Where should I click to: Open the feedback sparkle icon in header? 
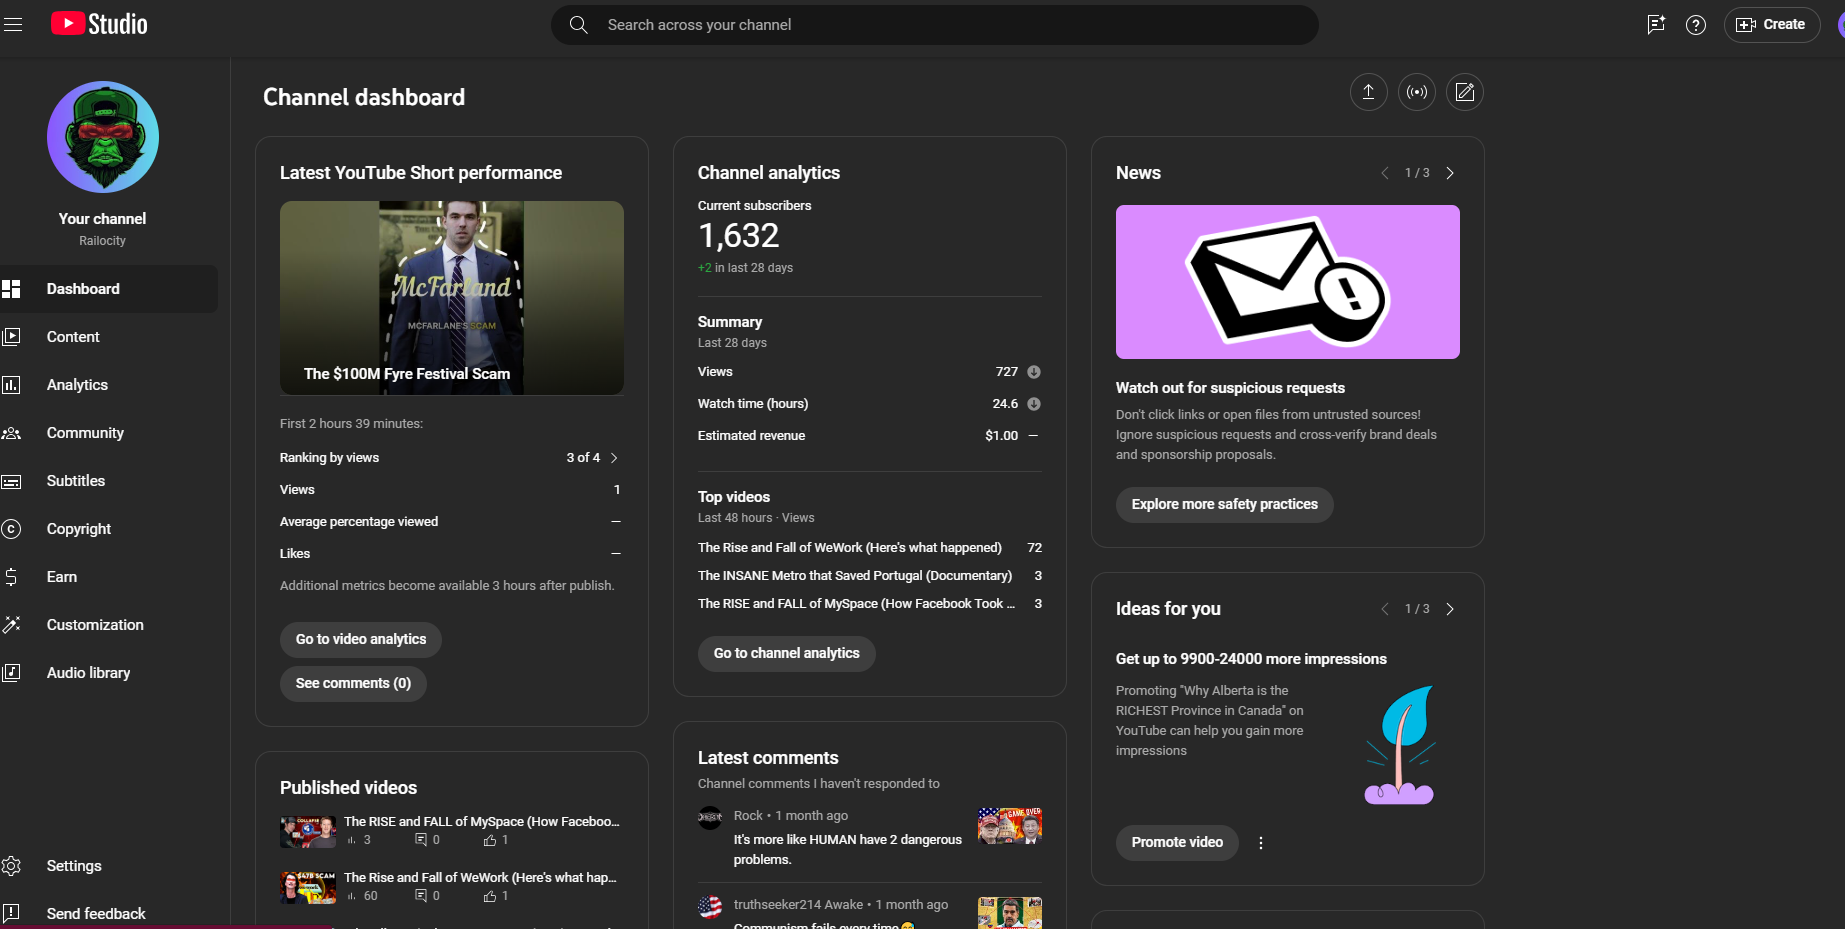click(x=1656, y=25)
